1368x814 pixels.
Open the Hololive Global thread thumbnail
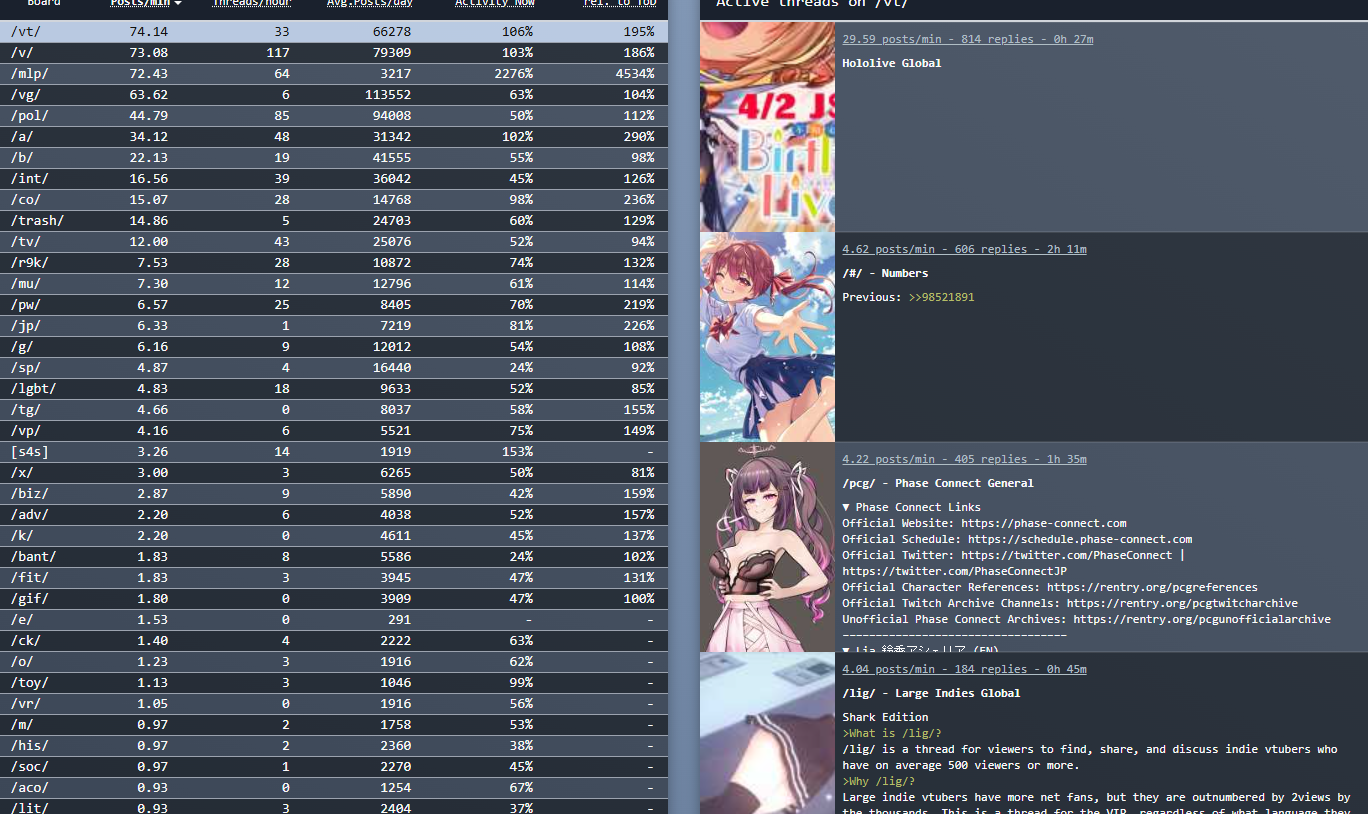(767, 127)
